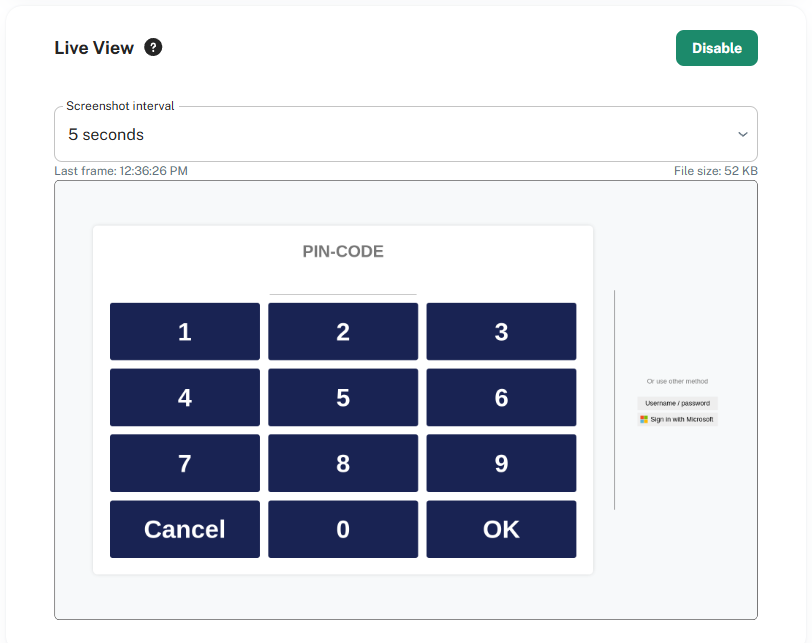The height and width of the screenshot is (643, 812).
Task: Cancel the PIN-code entry
Action: coord(185,529)
